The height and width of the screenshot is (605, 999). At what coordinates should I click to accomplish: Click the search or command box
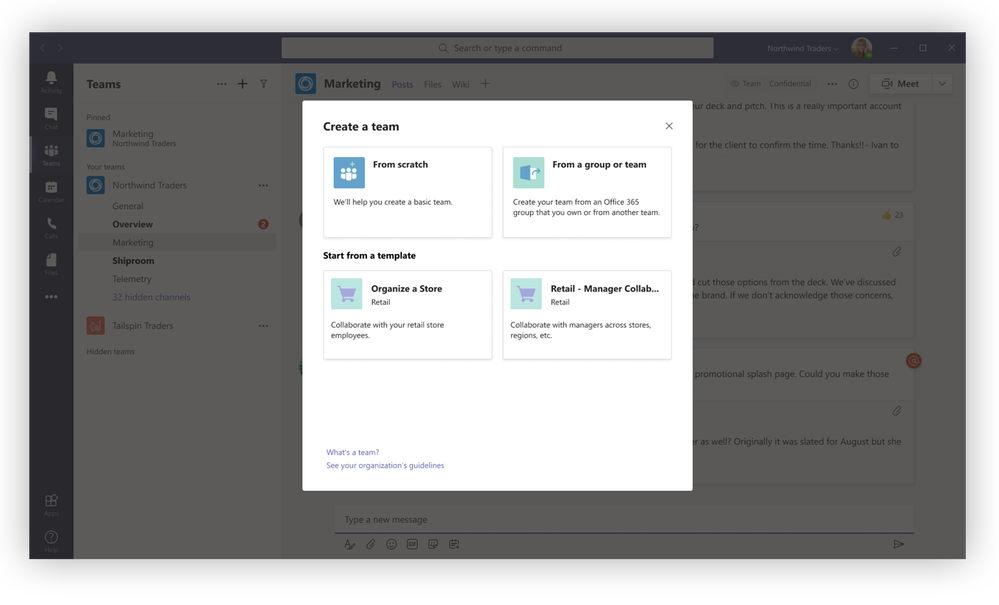pos(498,48)
